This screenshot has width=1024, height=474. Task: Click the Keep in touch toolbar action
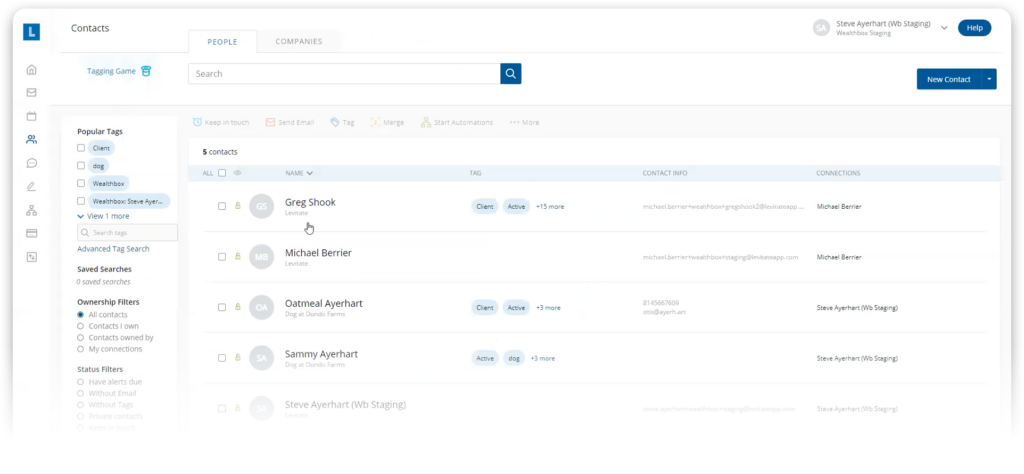point(221,122)
